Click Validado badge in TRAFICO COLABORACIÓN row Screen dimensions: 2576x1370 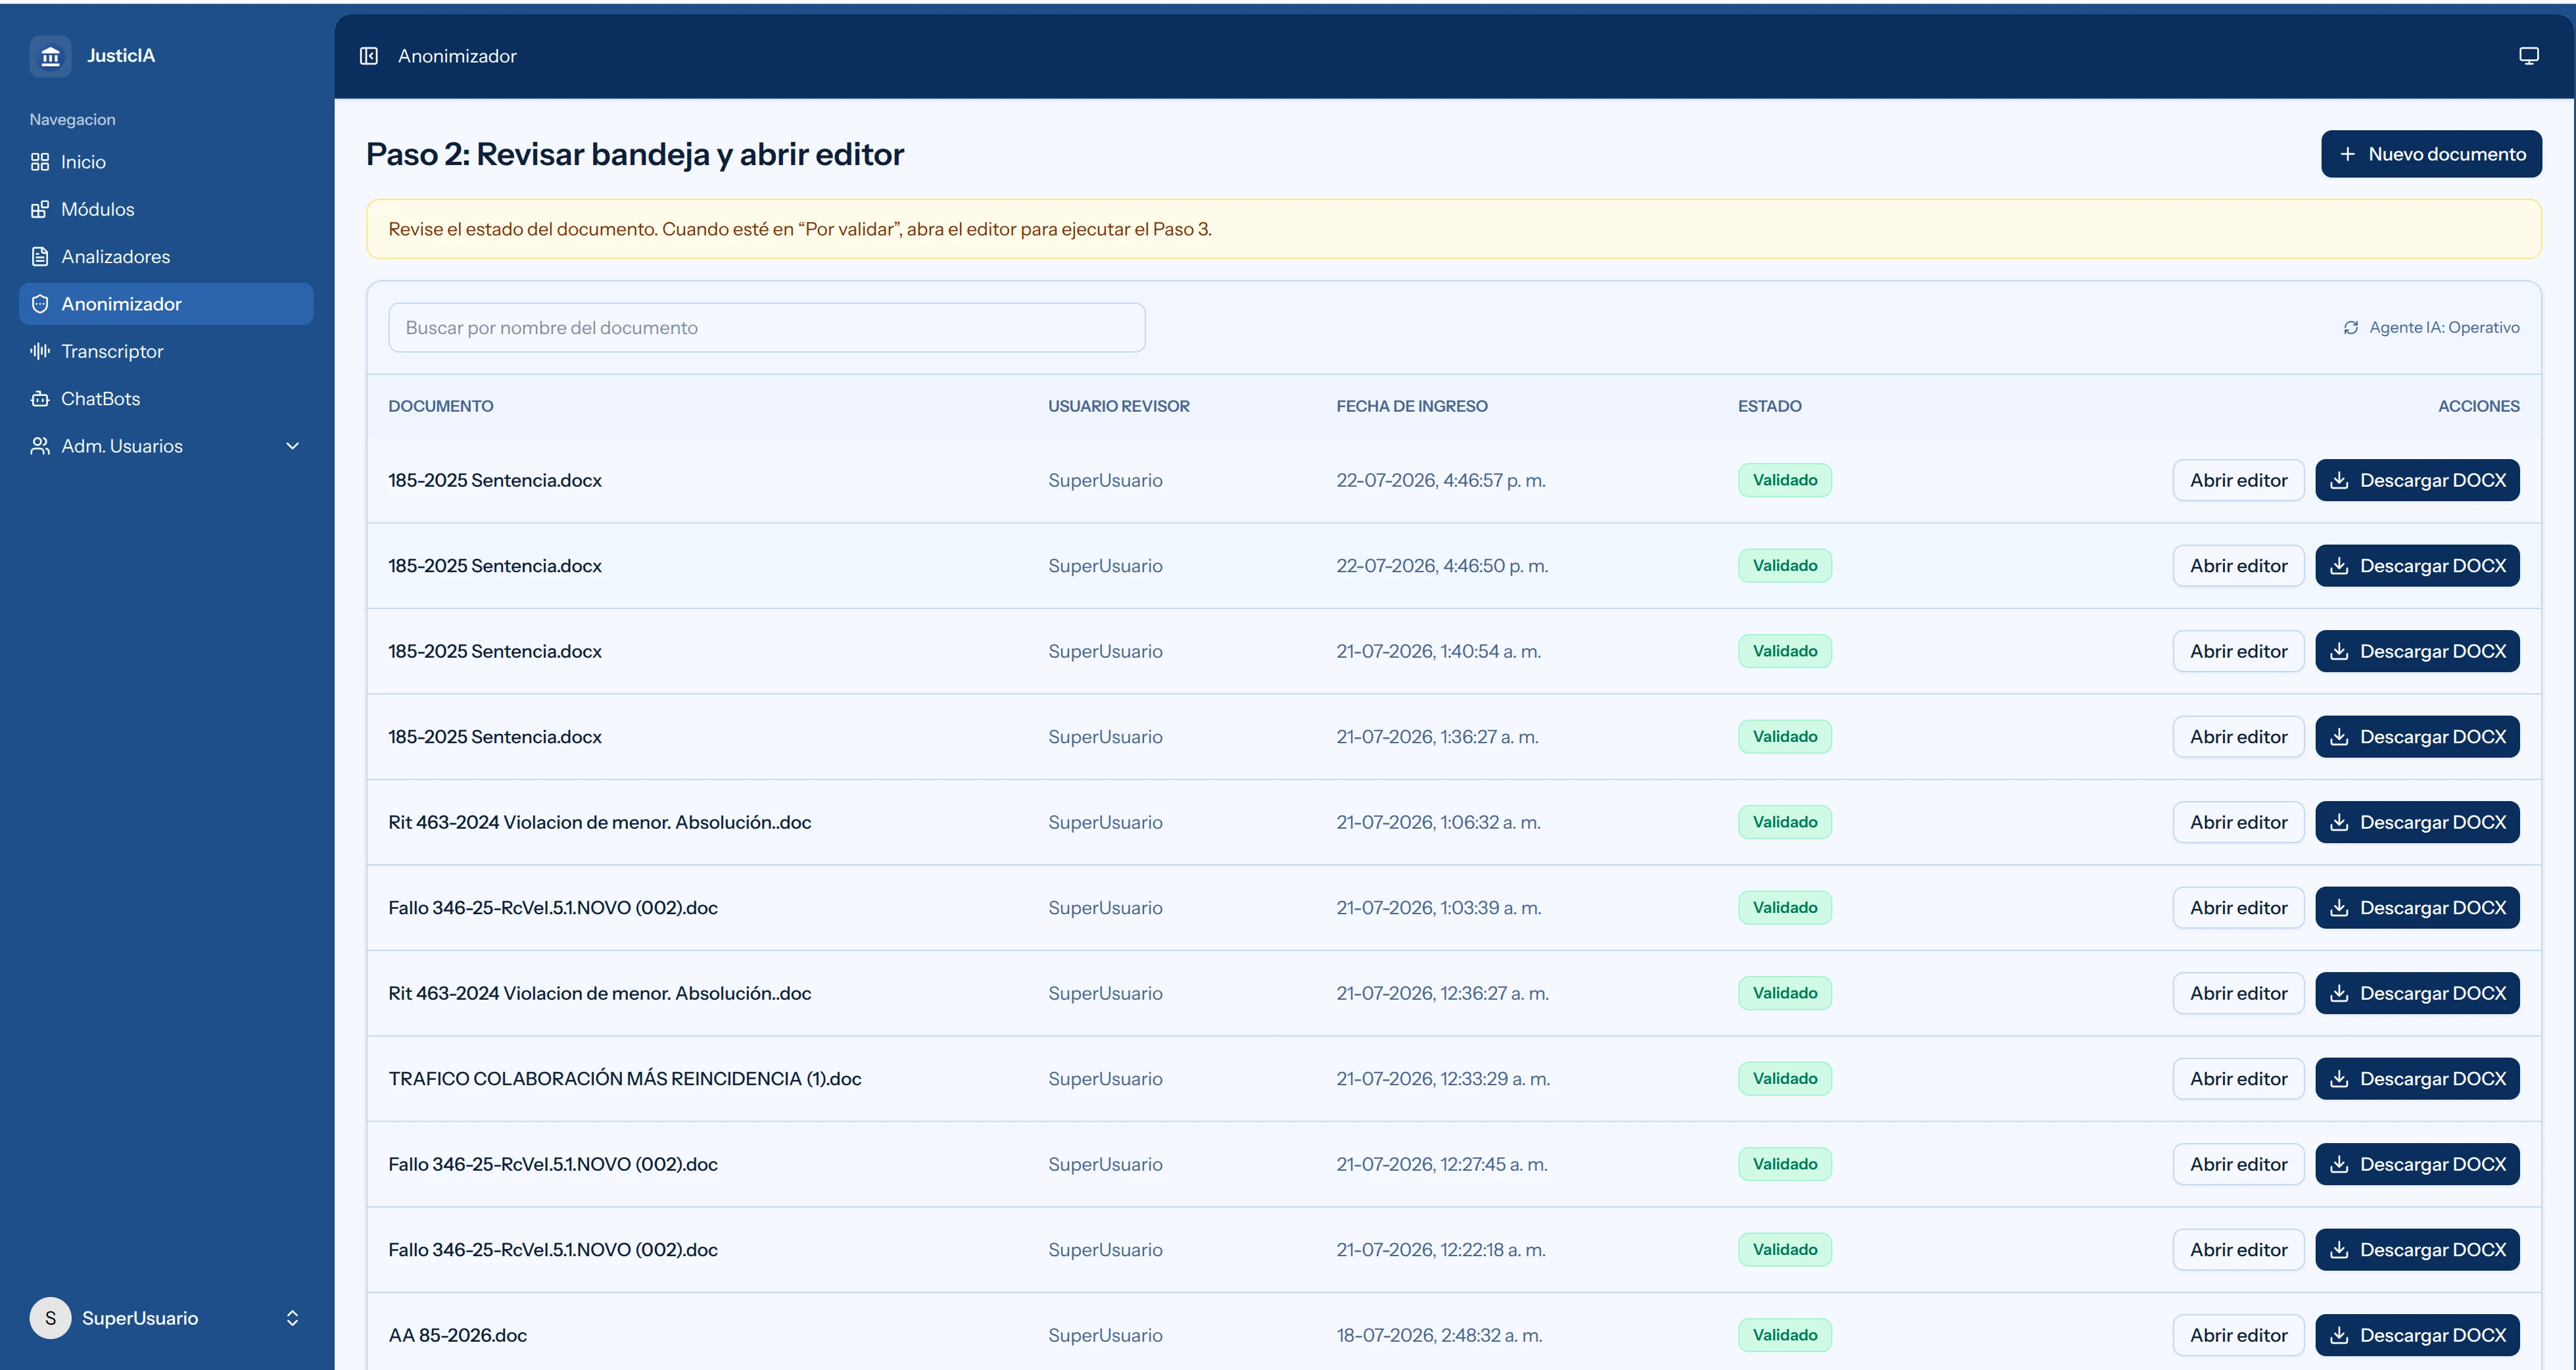pyautogui.click(x=1785, y=1079)
